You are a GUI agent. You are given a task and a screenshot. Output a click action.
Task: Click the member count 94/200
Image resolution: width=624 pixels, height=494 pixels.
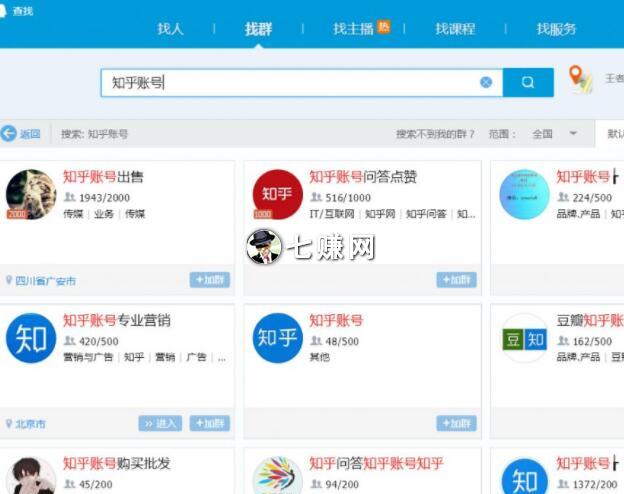pos(342,484)
